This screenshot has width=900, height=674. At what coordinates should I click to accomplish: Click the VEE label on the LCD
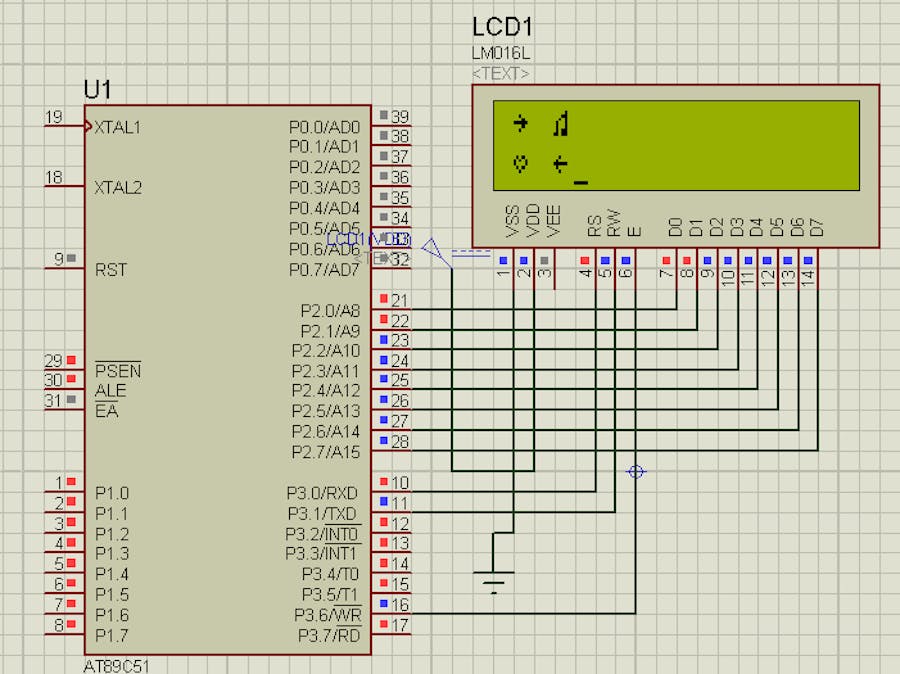pyautogui.click(x=553, y=220)
